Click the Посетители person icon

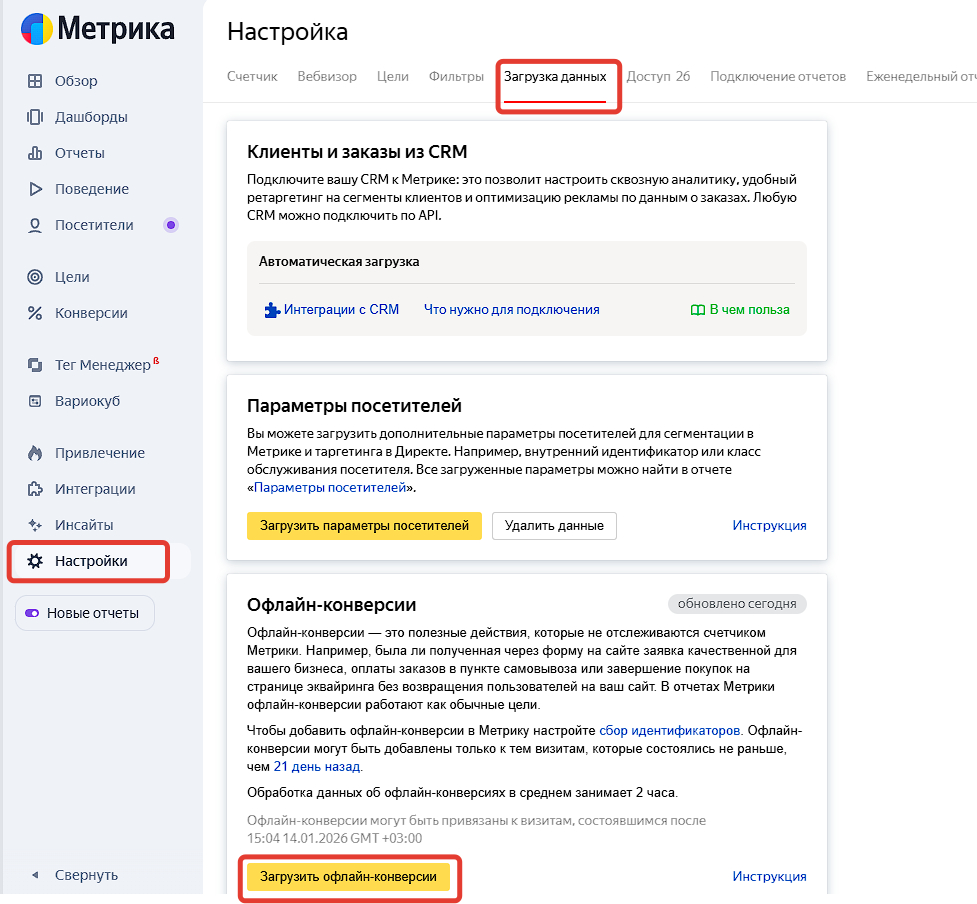(35, 226)
